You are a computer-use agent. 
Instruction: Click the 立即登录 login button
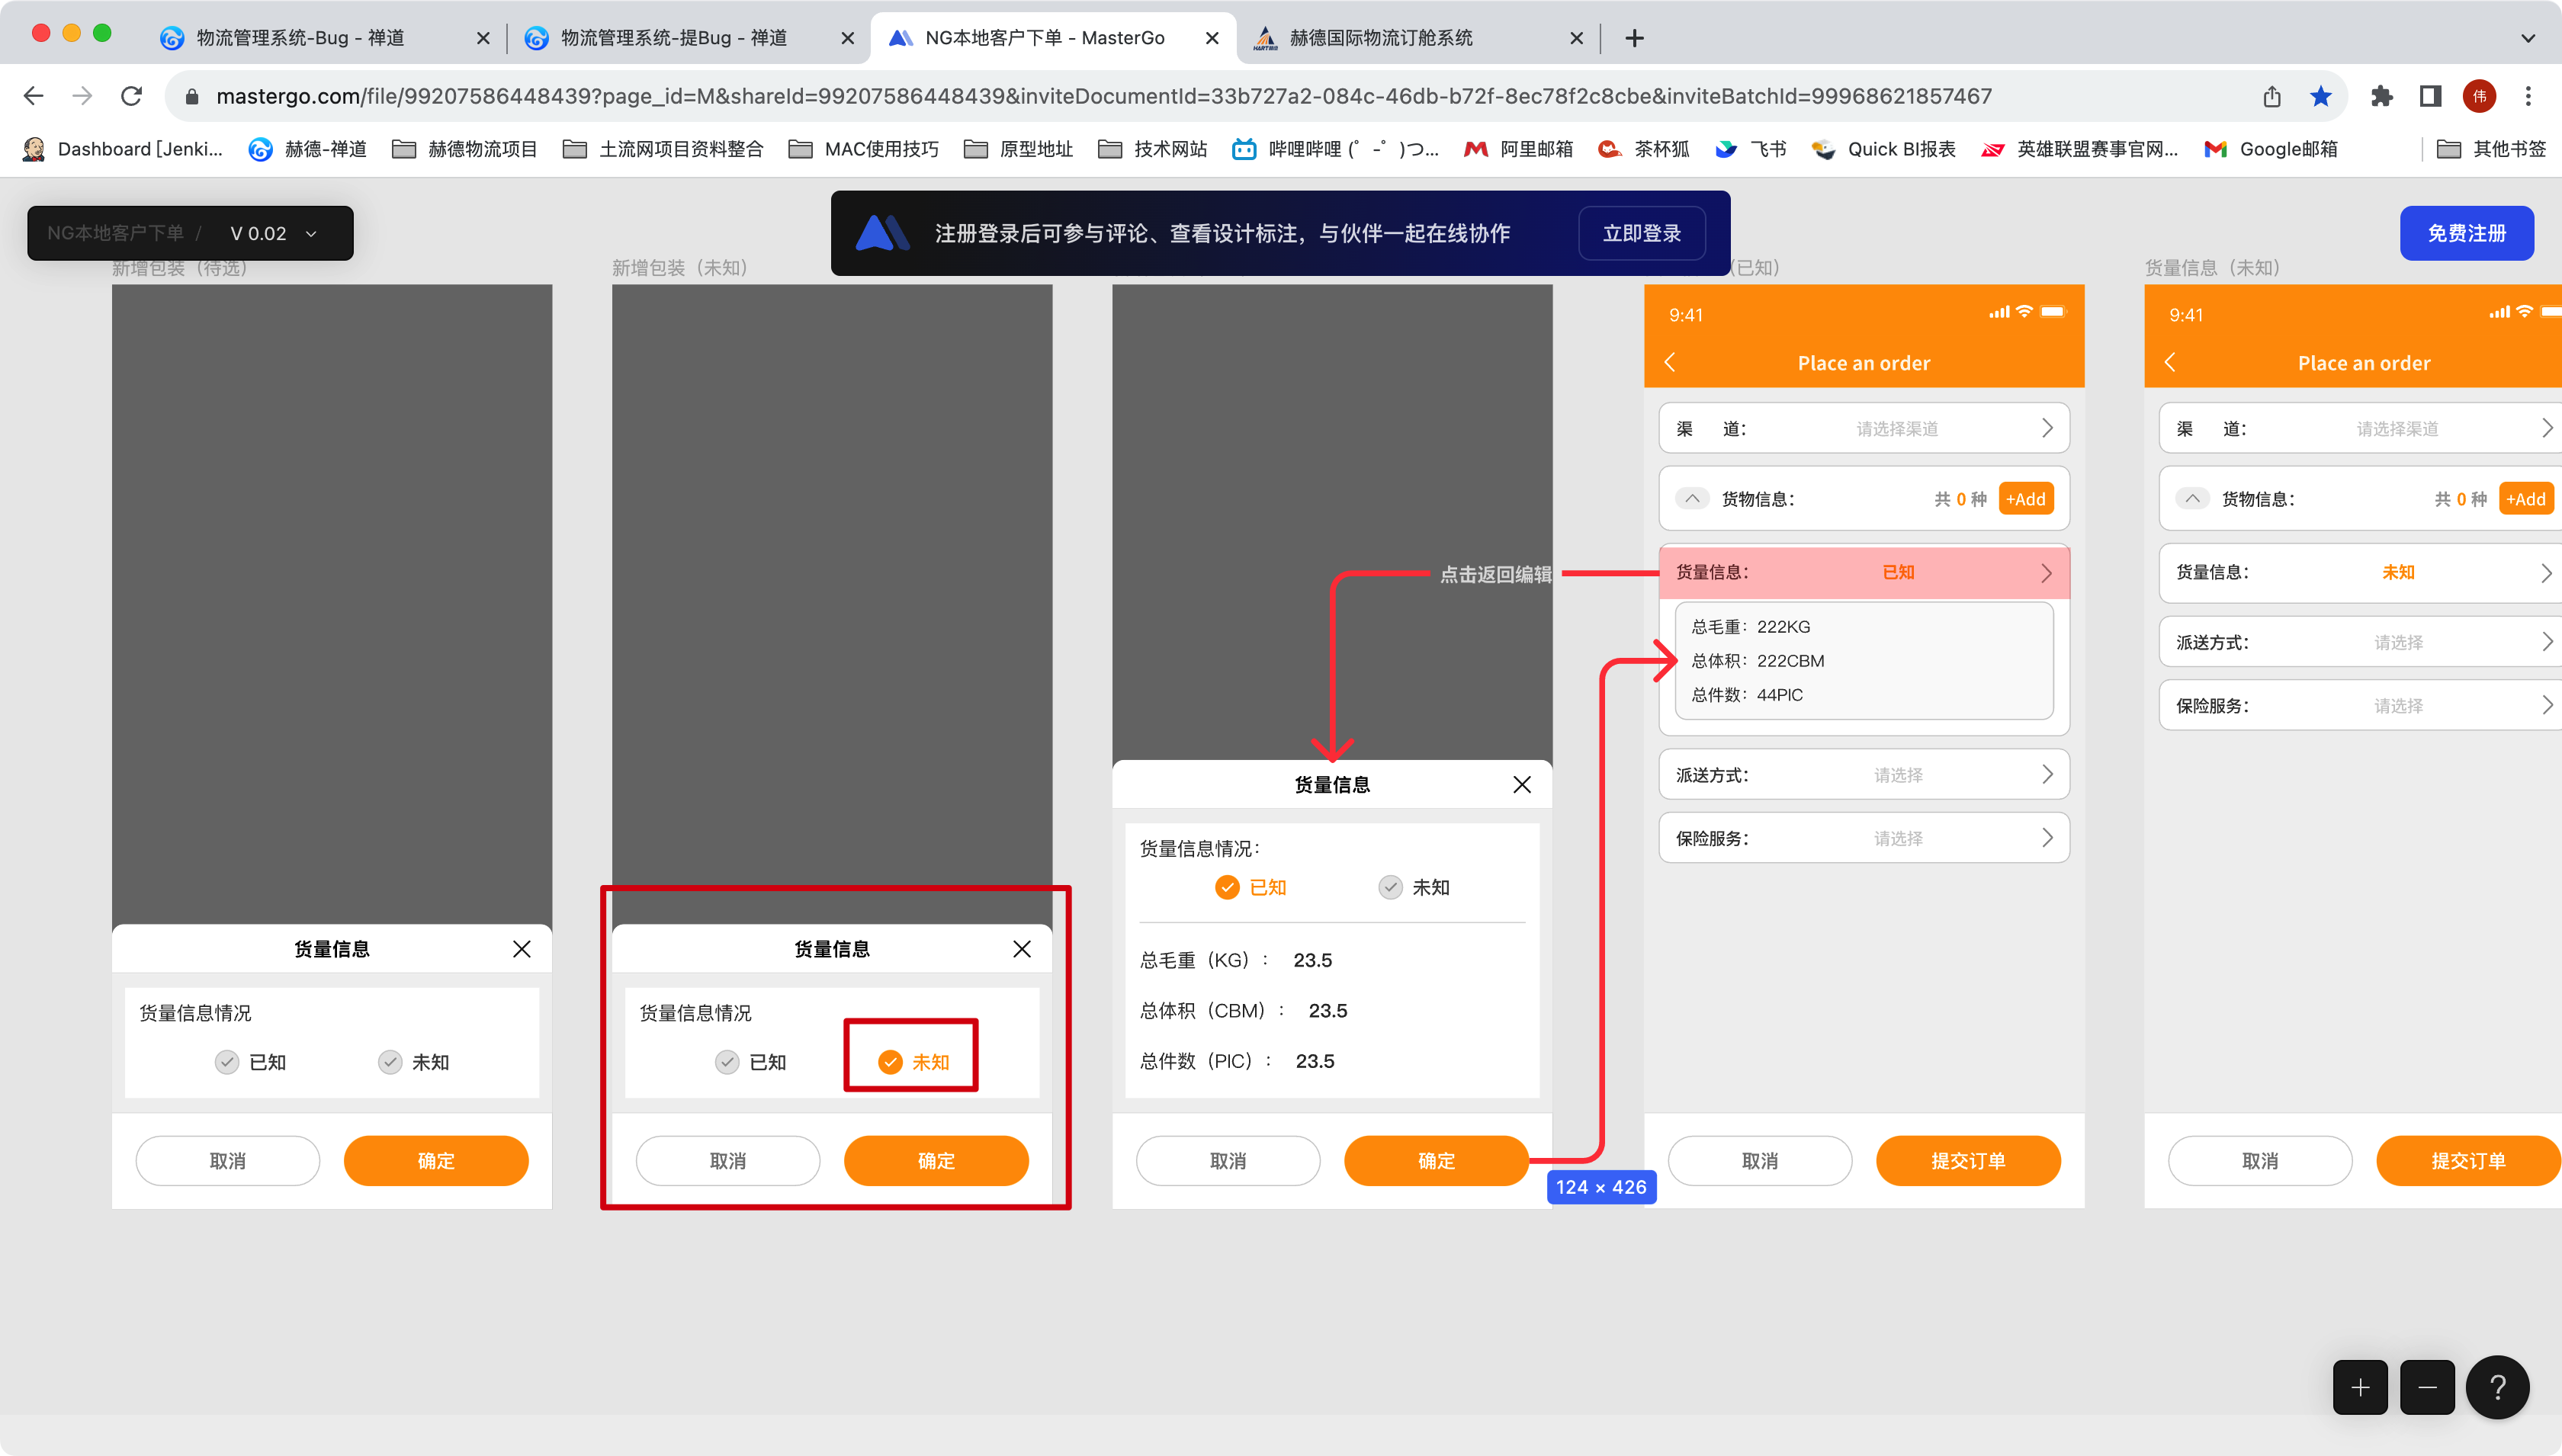tap(1641, 233)
